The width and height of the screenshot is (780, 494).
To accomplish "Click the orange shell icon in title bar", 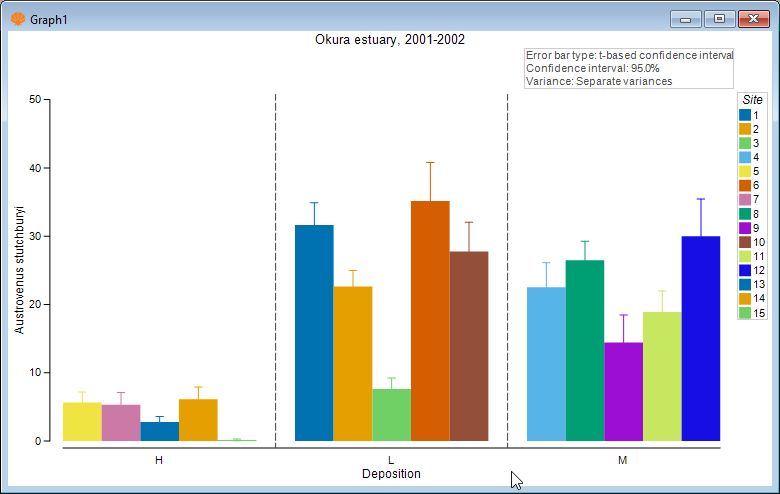I will [x=18, y=19].
